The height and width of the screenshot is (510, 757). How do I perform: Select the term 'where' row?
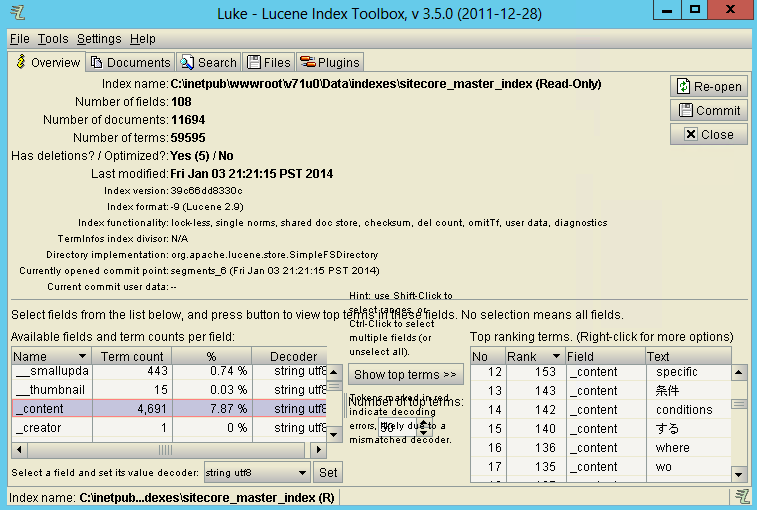(601, 448)
